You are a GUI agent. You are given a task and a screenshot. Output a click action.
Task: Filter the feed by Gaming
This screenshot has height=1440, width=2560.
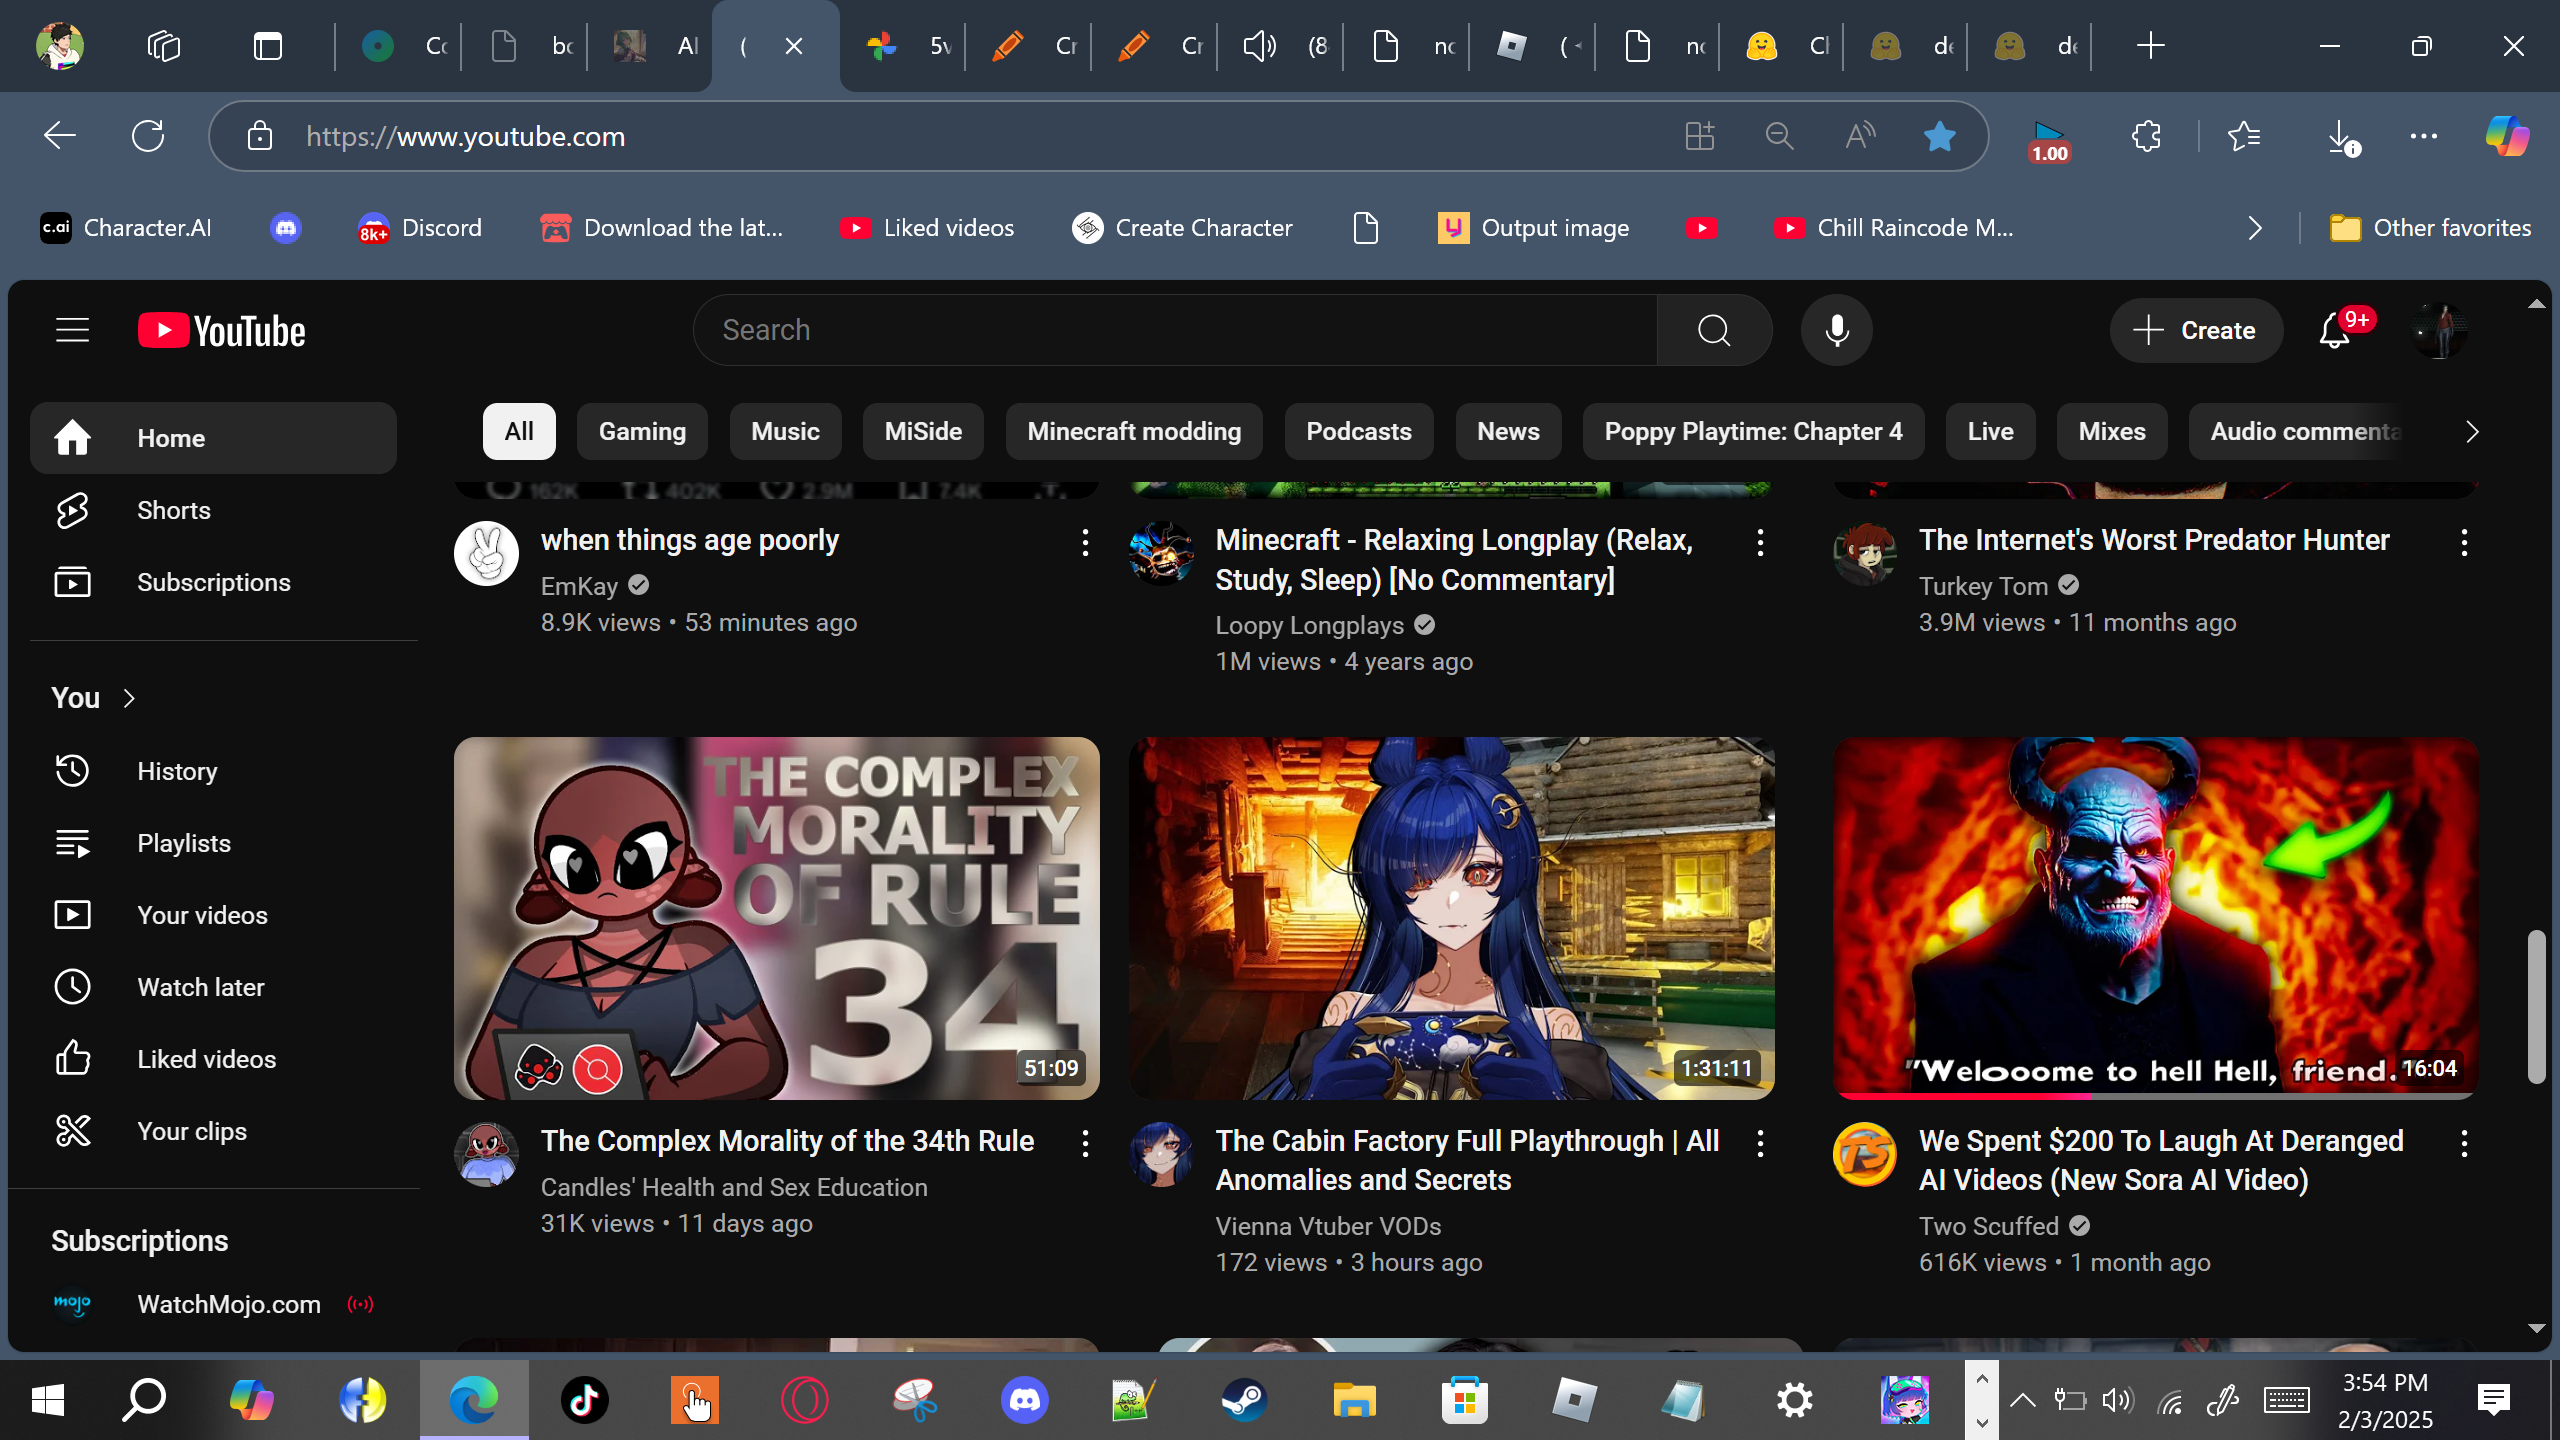pyautogui.click(x=642, y=432)
